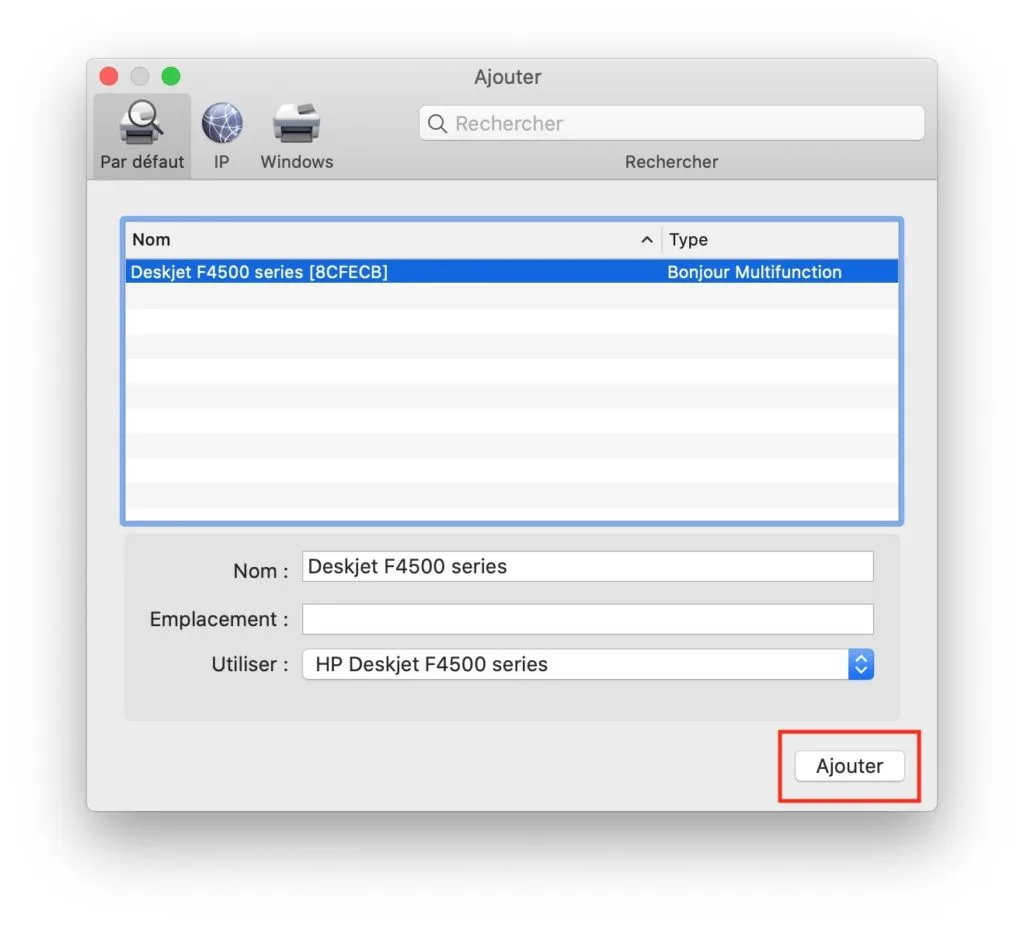Toggle sort order arrow in Nom column
1024x926 pixels.
click(x=647, y=240)
